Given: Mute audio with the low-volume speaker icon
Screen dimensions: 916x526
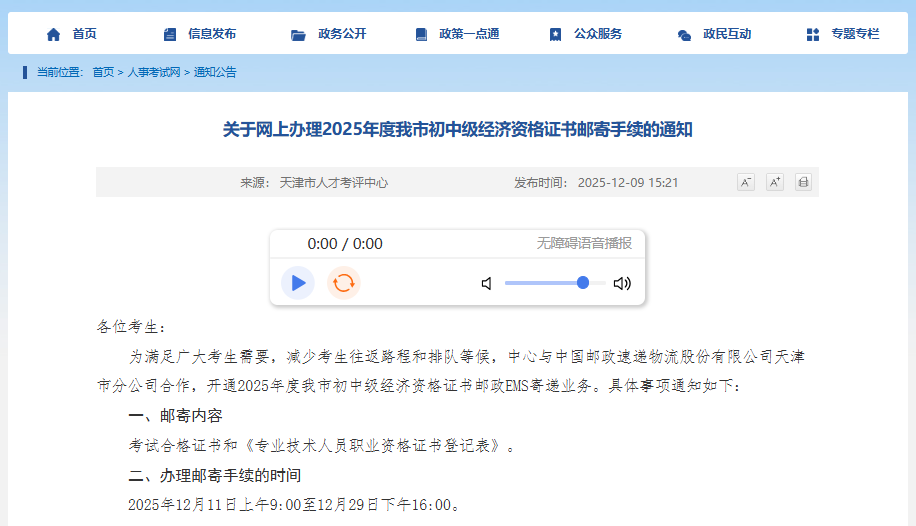Looking at the screenshot, I should (487, 283).
